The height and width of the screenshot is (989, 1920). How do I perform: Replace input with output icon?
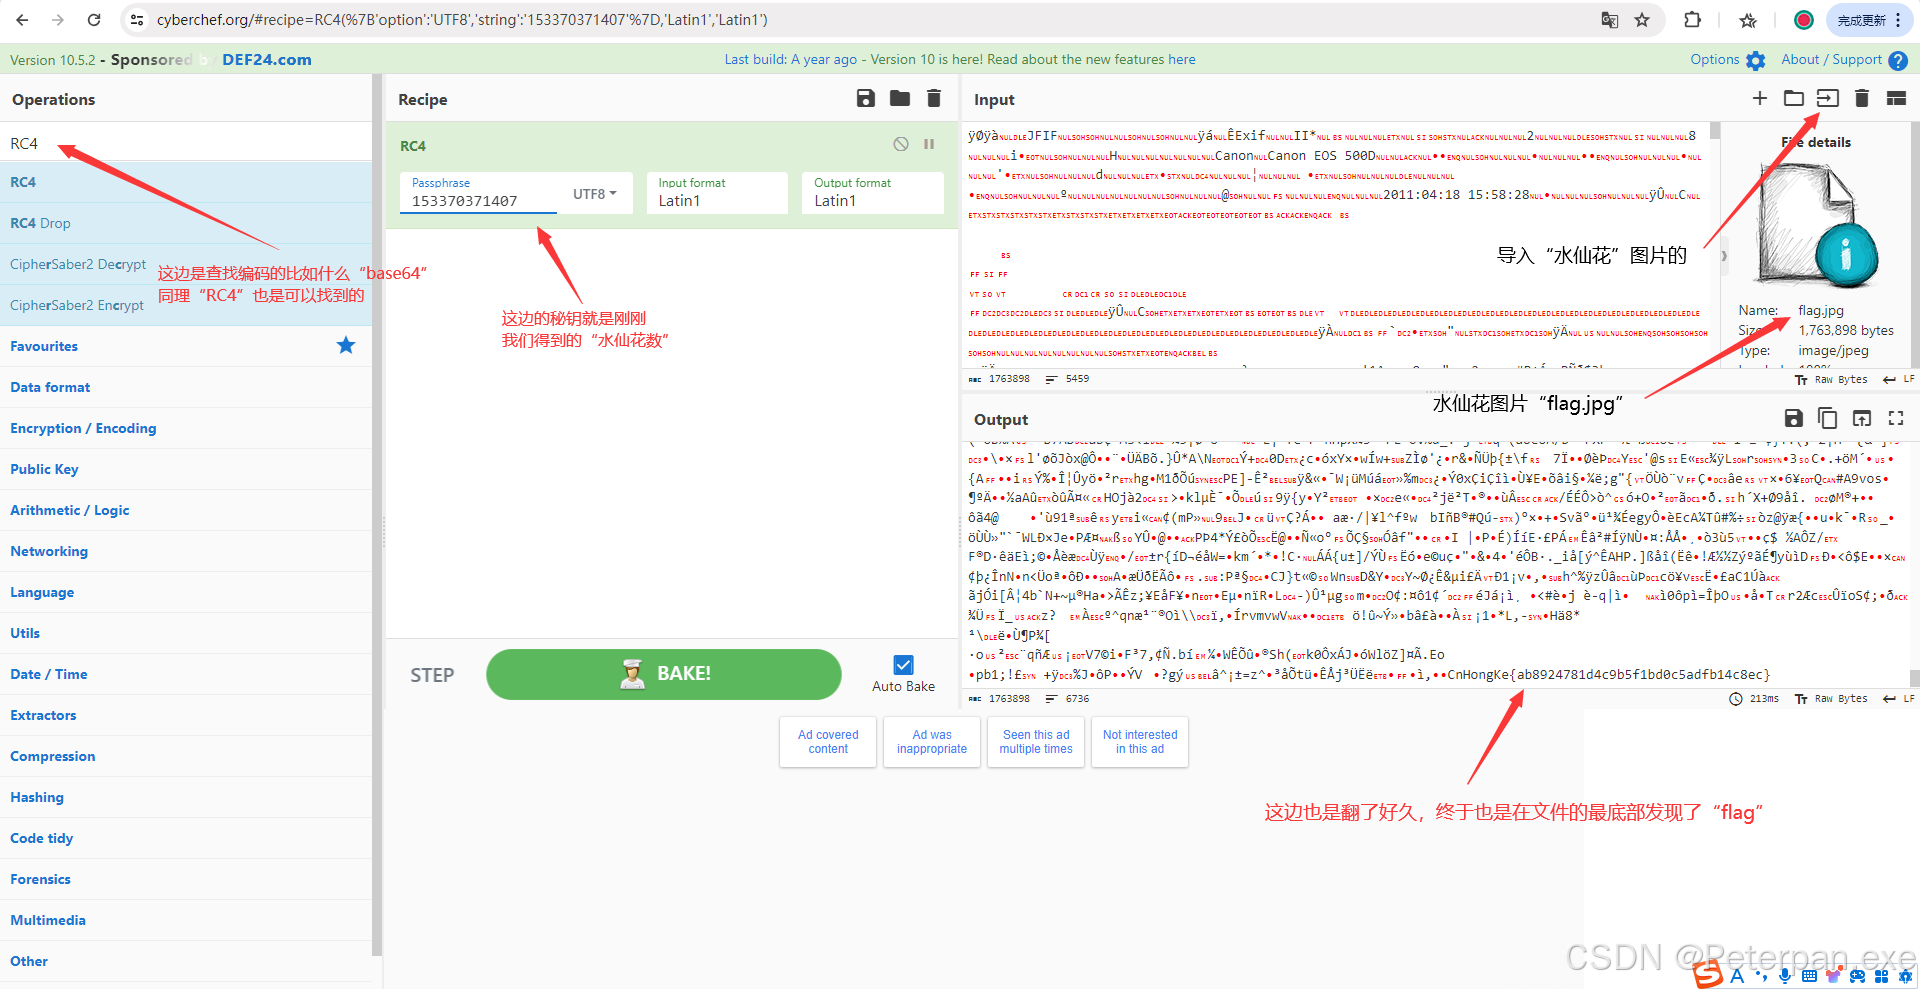pos(1862,418)
